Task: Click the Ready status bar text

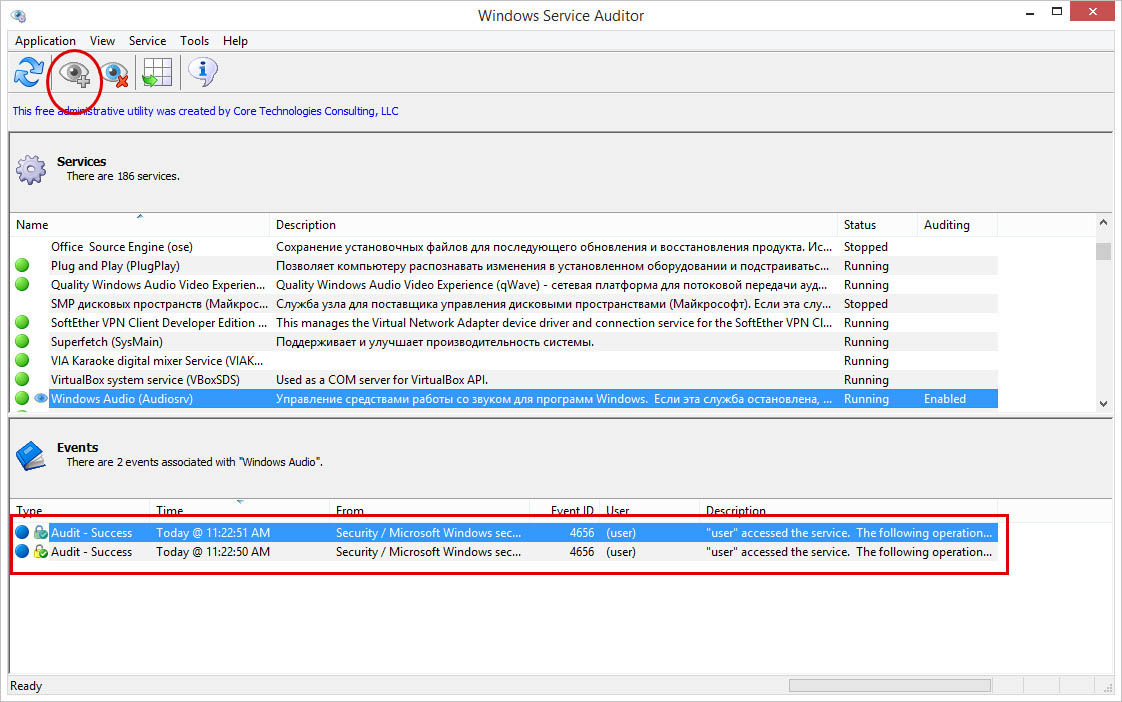Action: pos(26,686)
